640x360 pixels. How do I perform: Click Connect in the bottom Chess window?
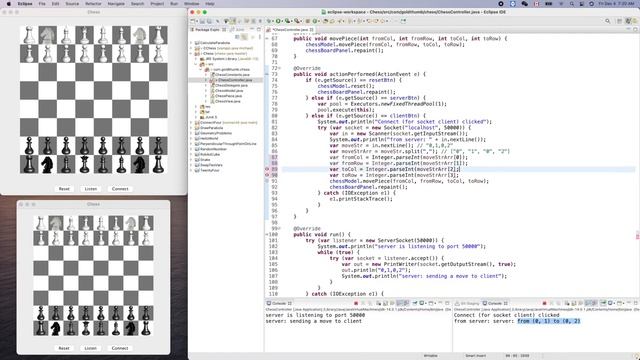(x=120, y=348)
